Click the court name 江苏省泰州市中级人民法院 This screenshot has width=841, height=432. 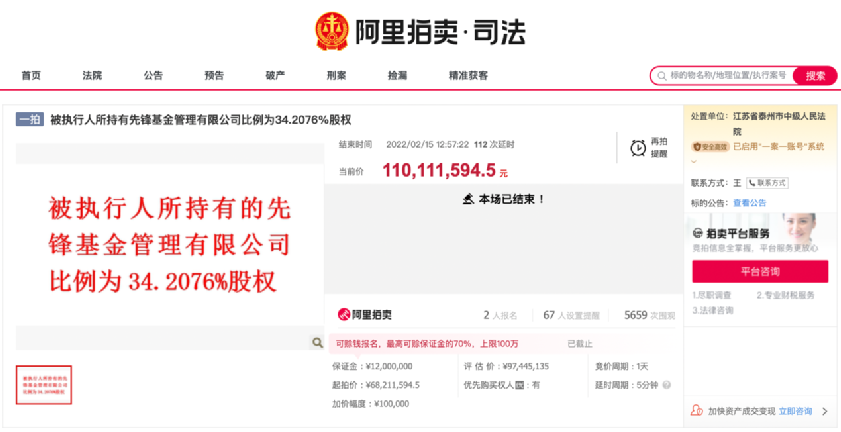point(779,124)
